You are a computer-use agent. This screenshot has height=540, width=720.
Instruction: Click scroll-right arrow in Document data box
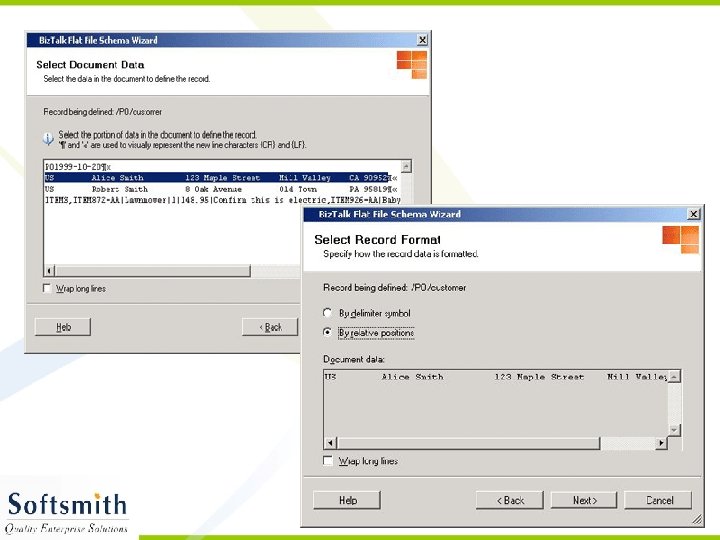(x=661, y=443)
